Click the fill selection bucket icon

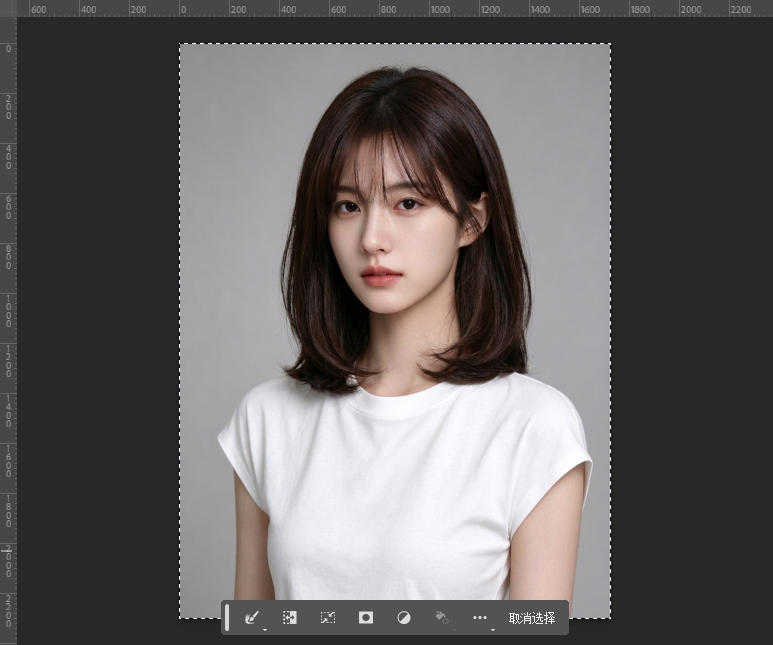442,617
